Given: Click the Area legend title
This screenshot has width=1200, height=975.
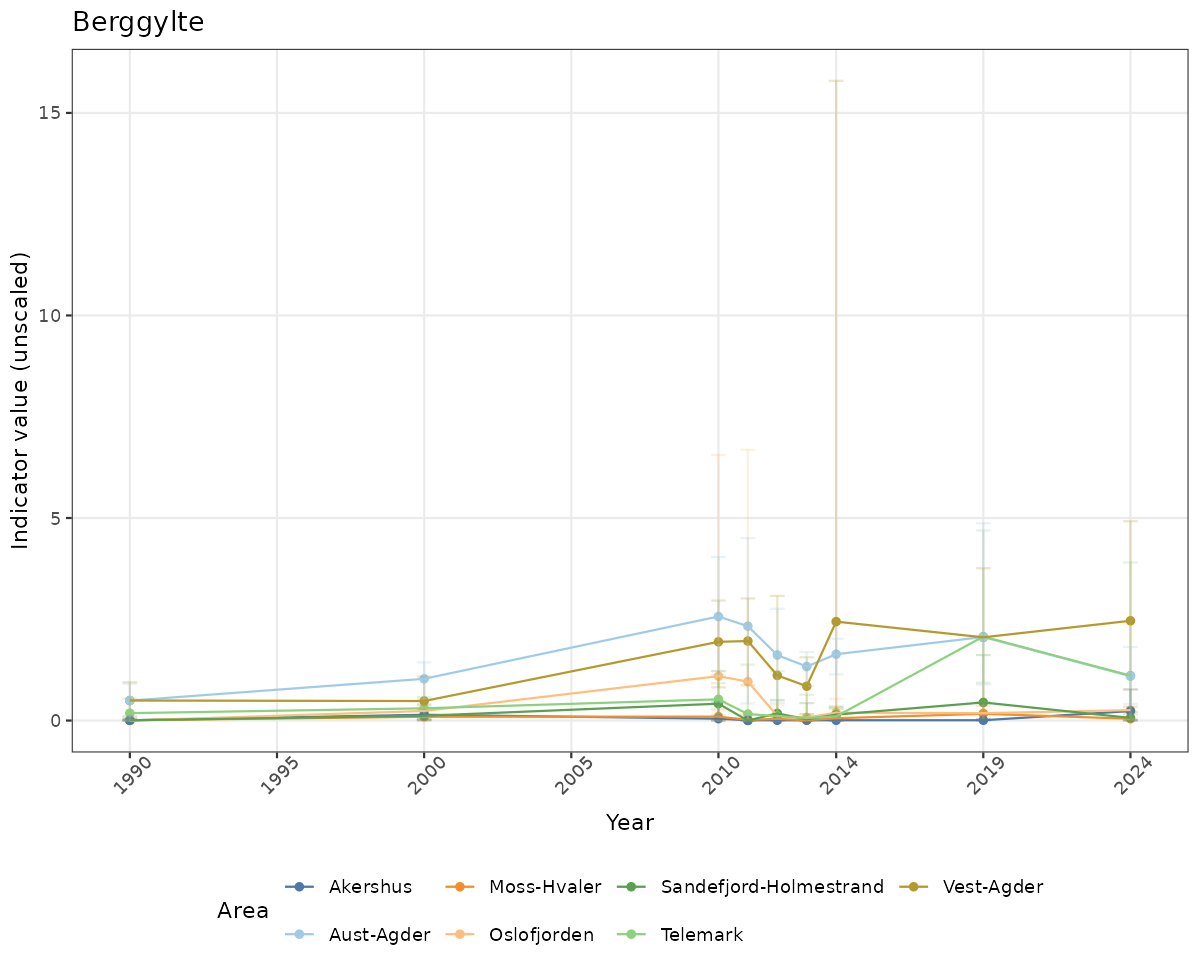Looking at the screenshot, I should 242,911.
